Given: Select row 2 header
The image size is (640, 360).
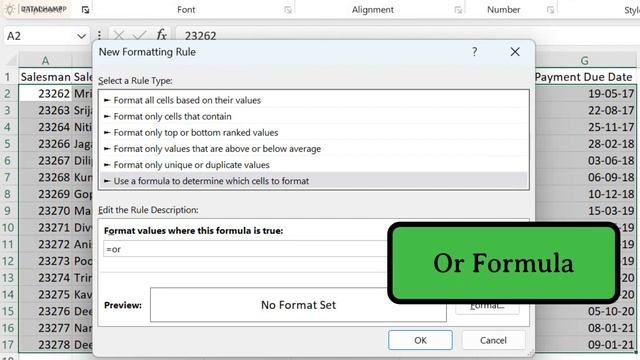Looking at the screenshot, I should pos(8,93).
